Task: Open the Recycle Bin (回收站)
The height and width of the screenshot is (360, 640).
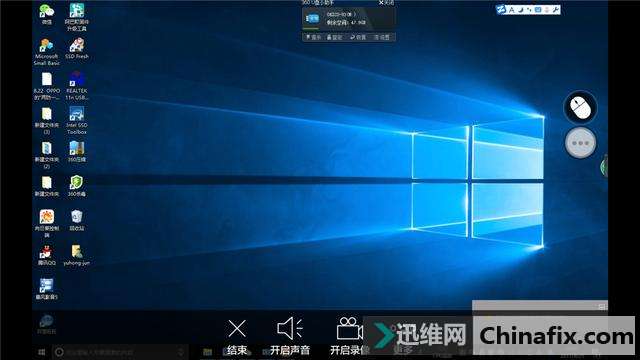Action: pos(77,220)
